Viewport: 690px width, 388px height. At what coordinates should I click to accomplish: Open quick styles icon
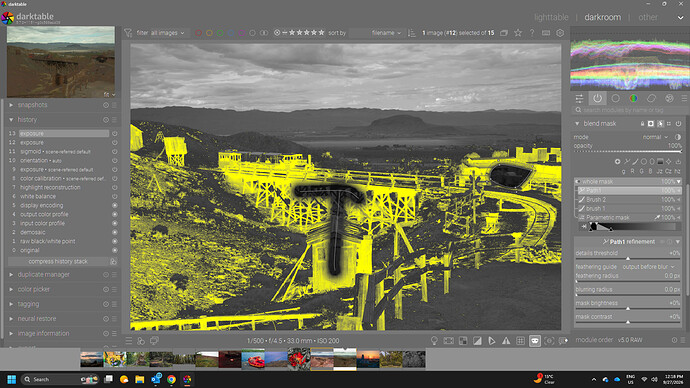[141, 340]
